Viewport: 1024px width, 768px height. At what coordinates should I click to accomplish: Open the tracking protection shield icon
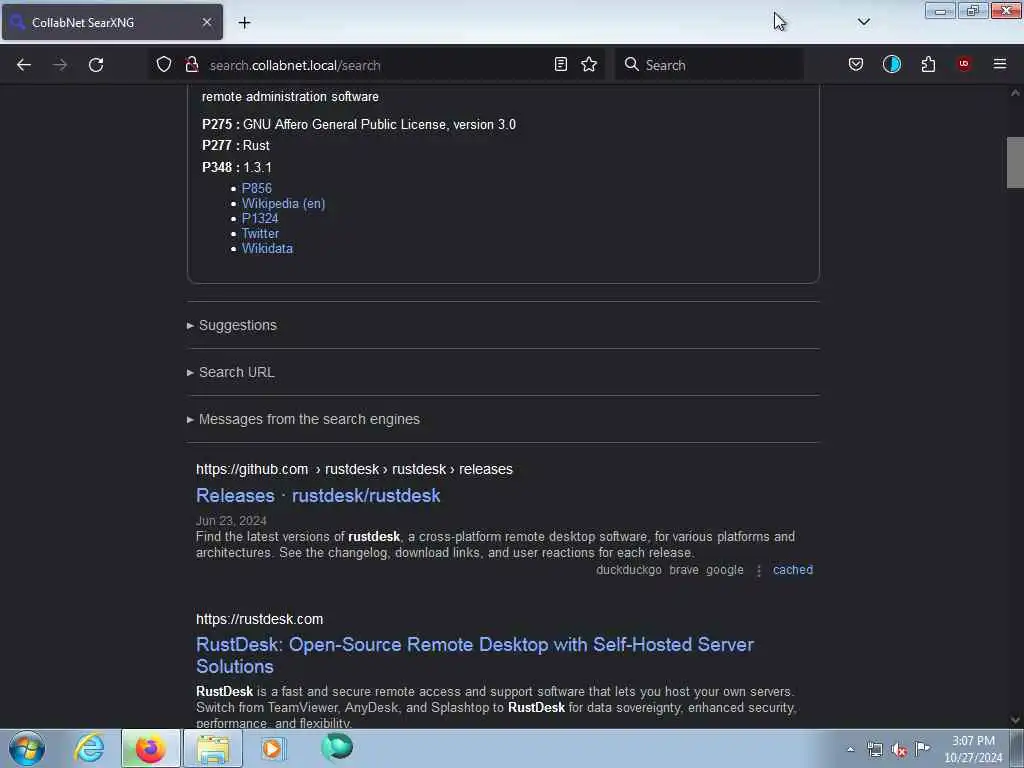pyautogui.click(x=164, y=64)
